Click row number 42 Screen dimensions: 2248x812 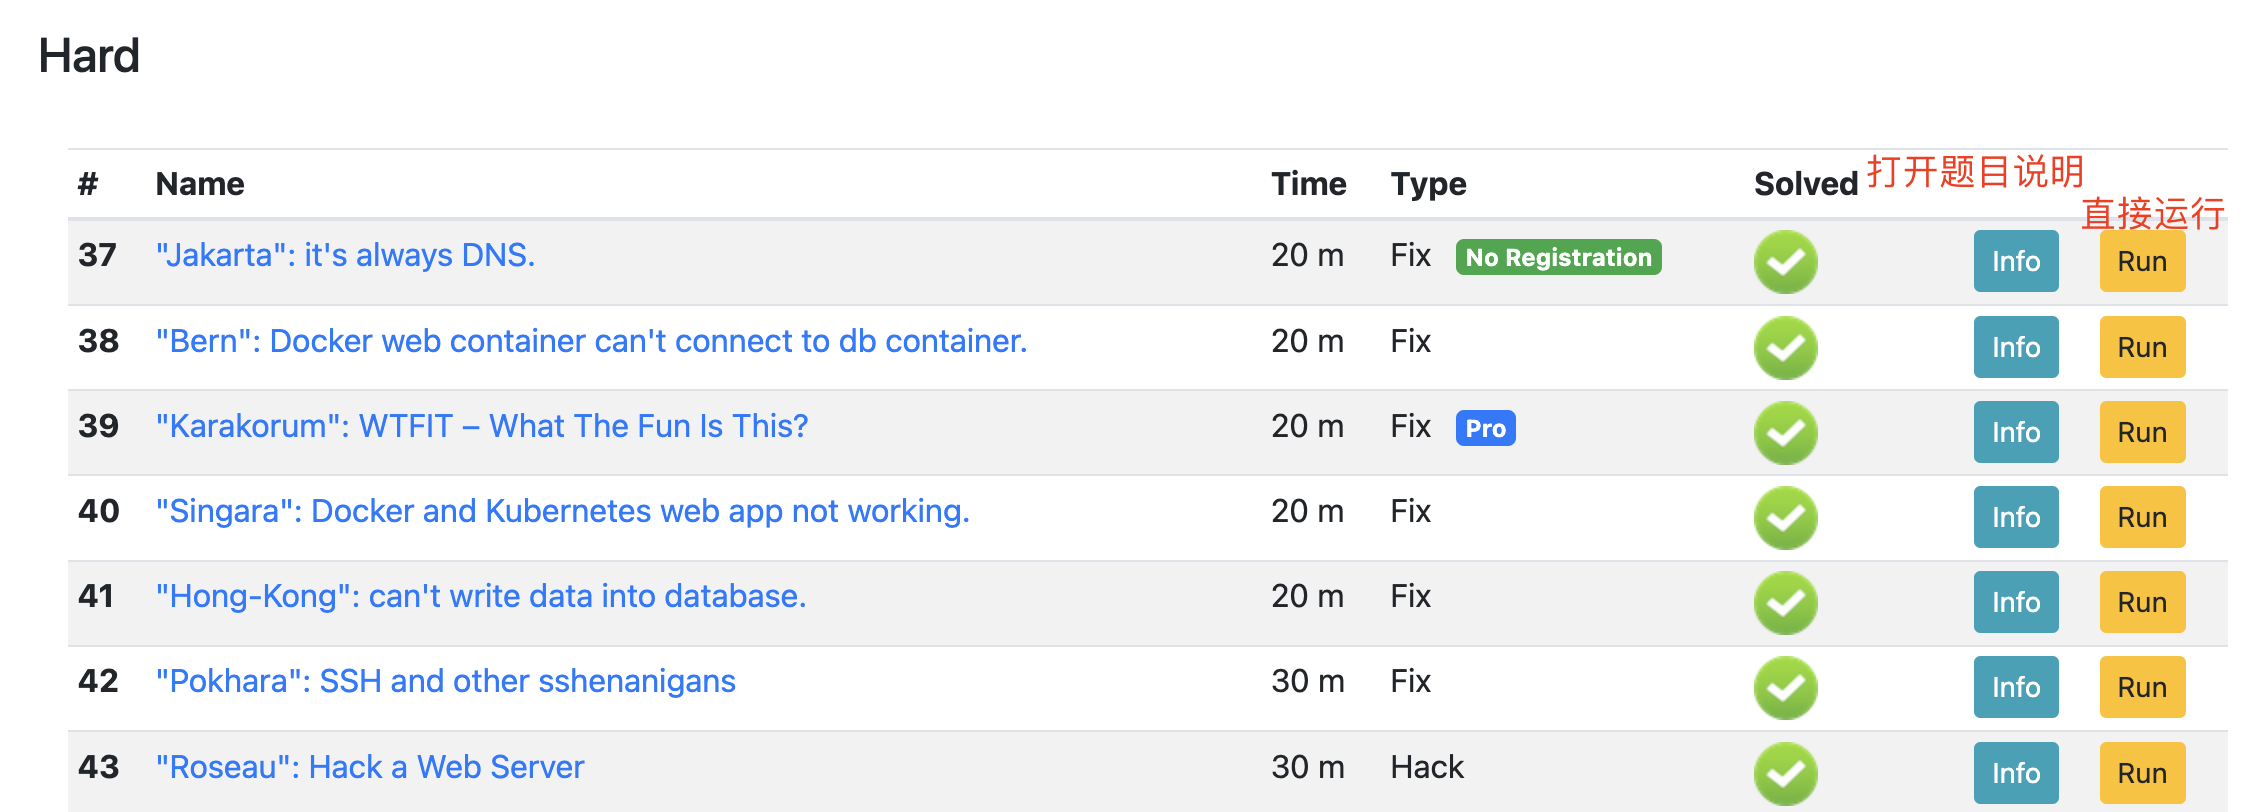pyautogui.click(x=98, y=681)
